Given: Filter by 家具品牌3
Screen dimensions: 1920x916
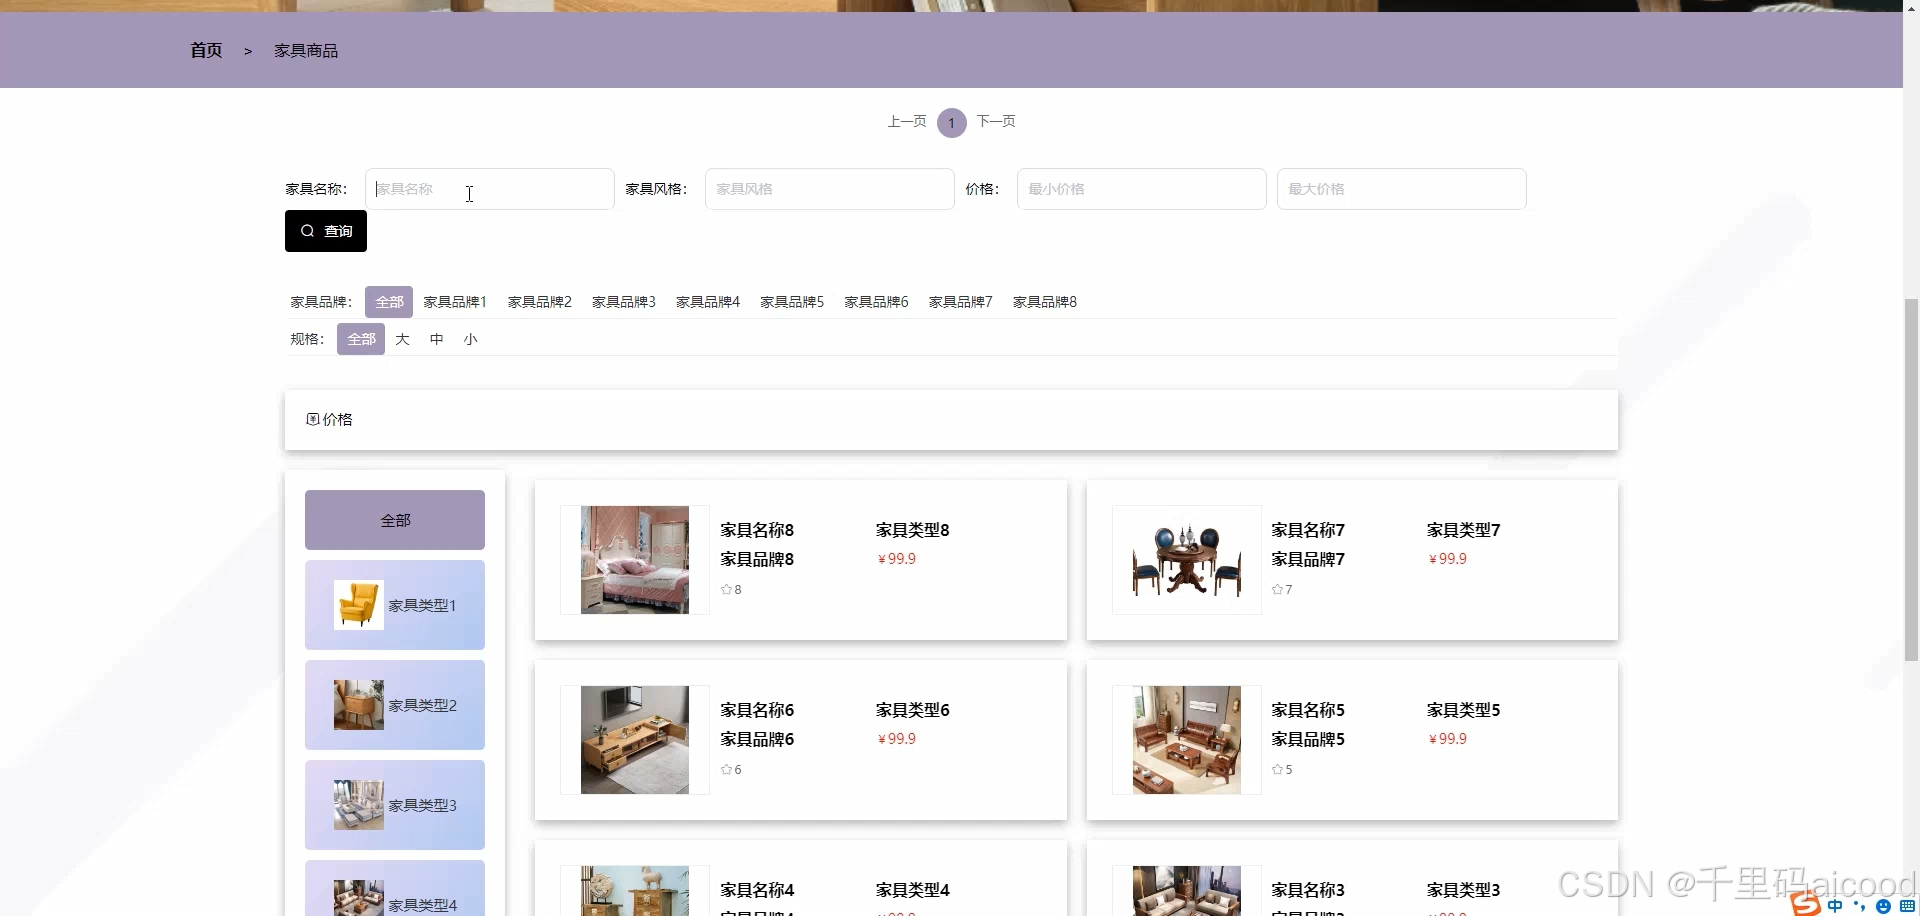Looking at the screenshot, I should [x=624, y=302].
